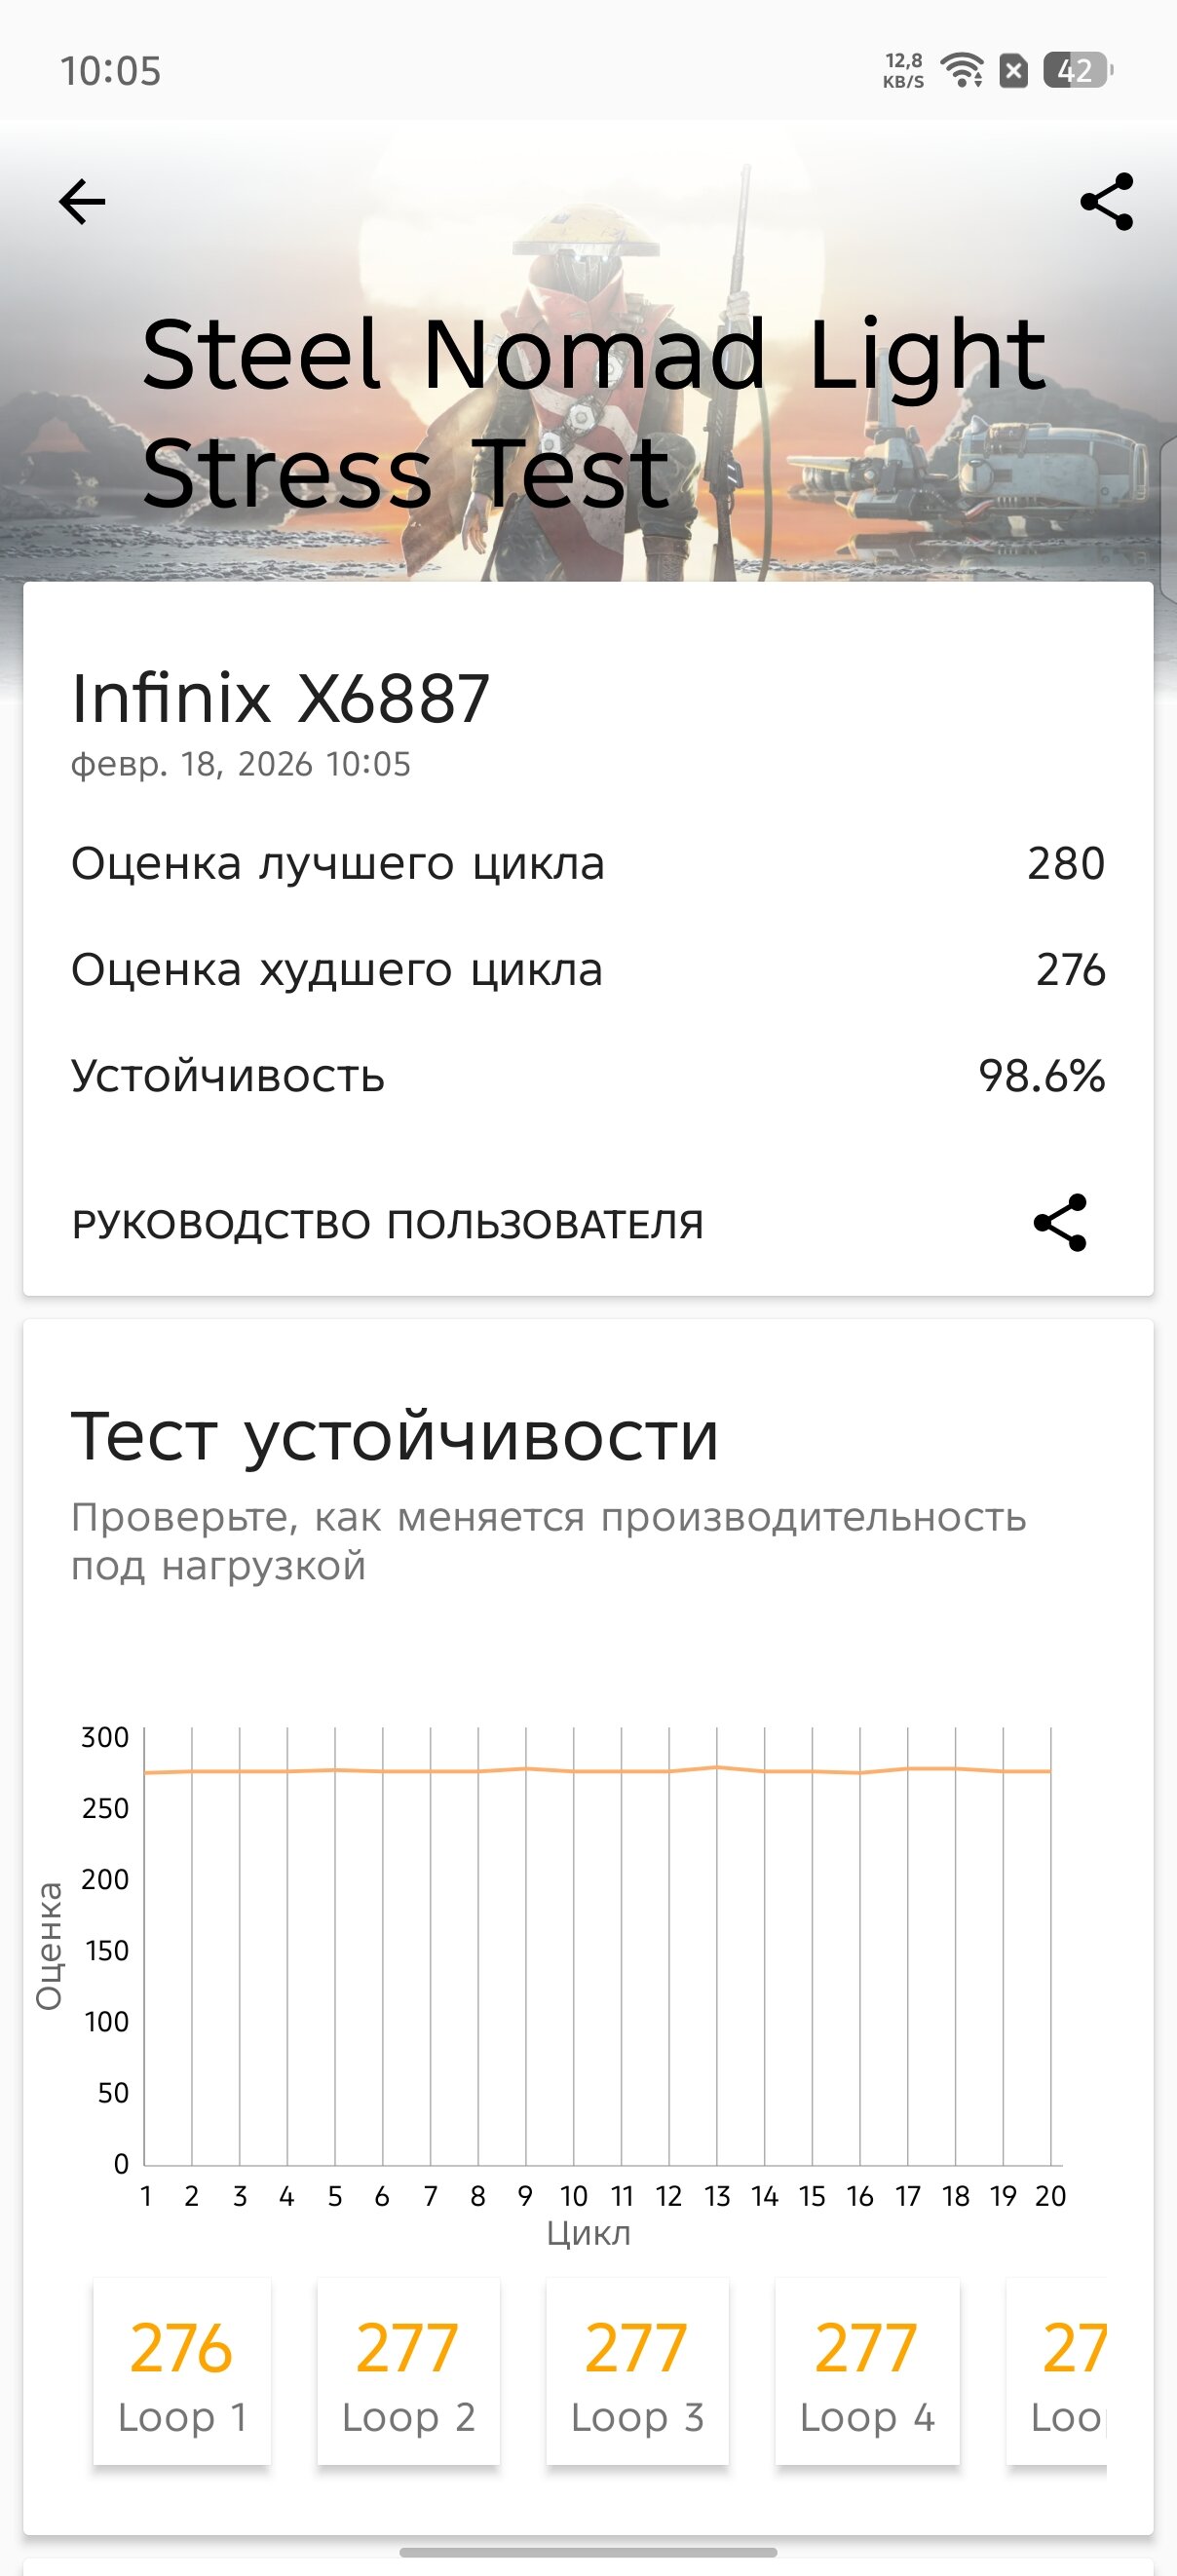The image size is (1177, 2576).
Task: Tap cycle 20 label on chart axis
Action: 1050,2196
